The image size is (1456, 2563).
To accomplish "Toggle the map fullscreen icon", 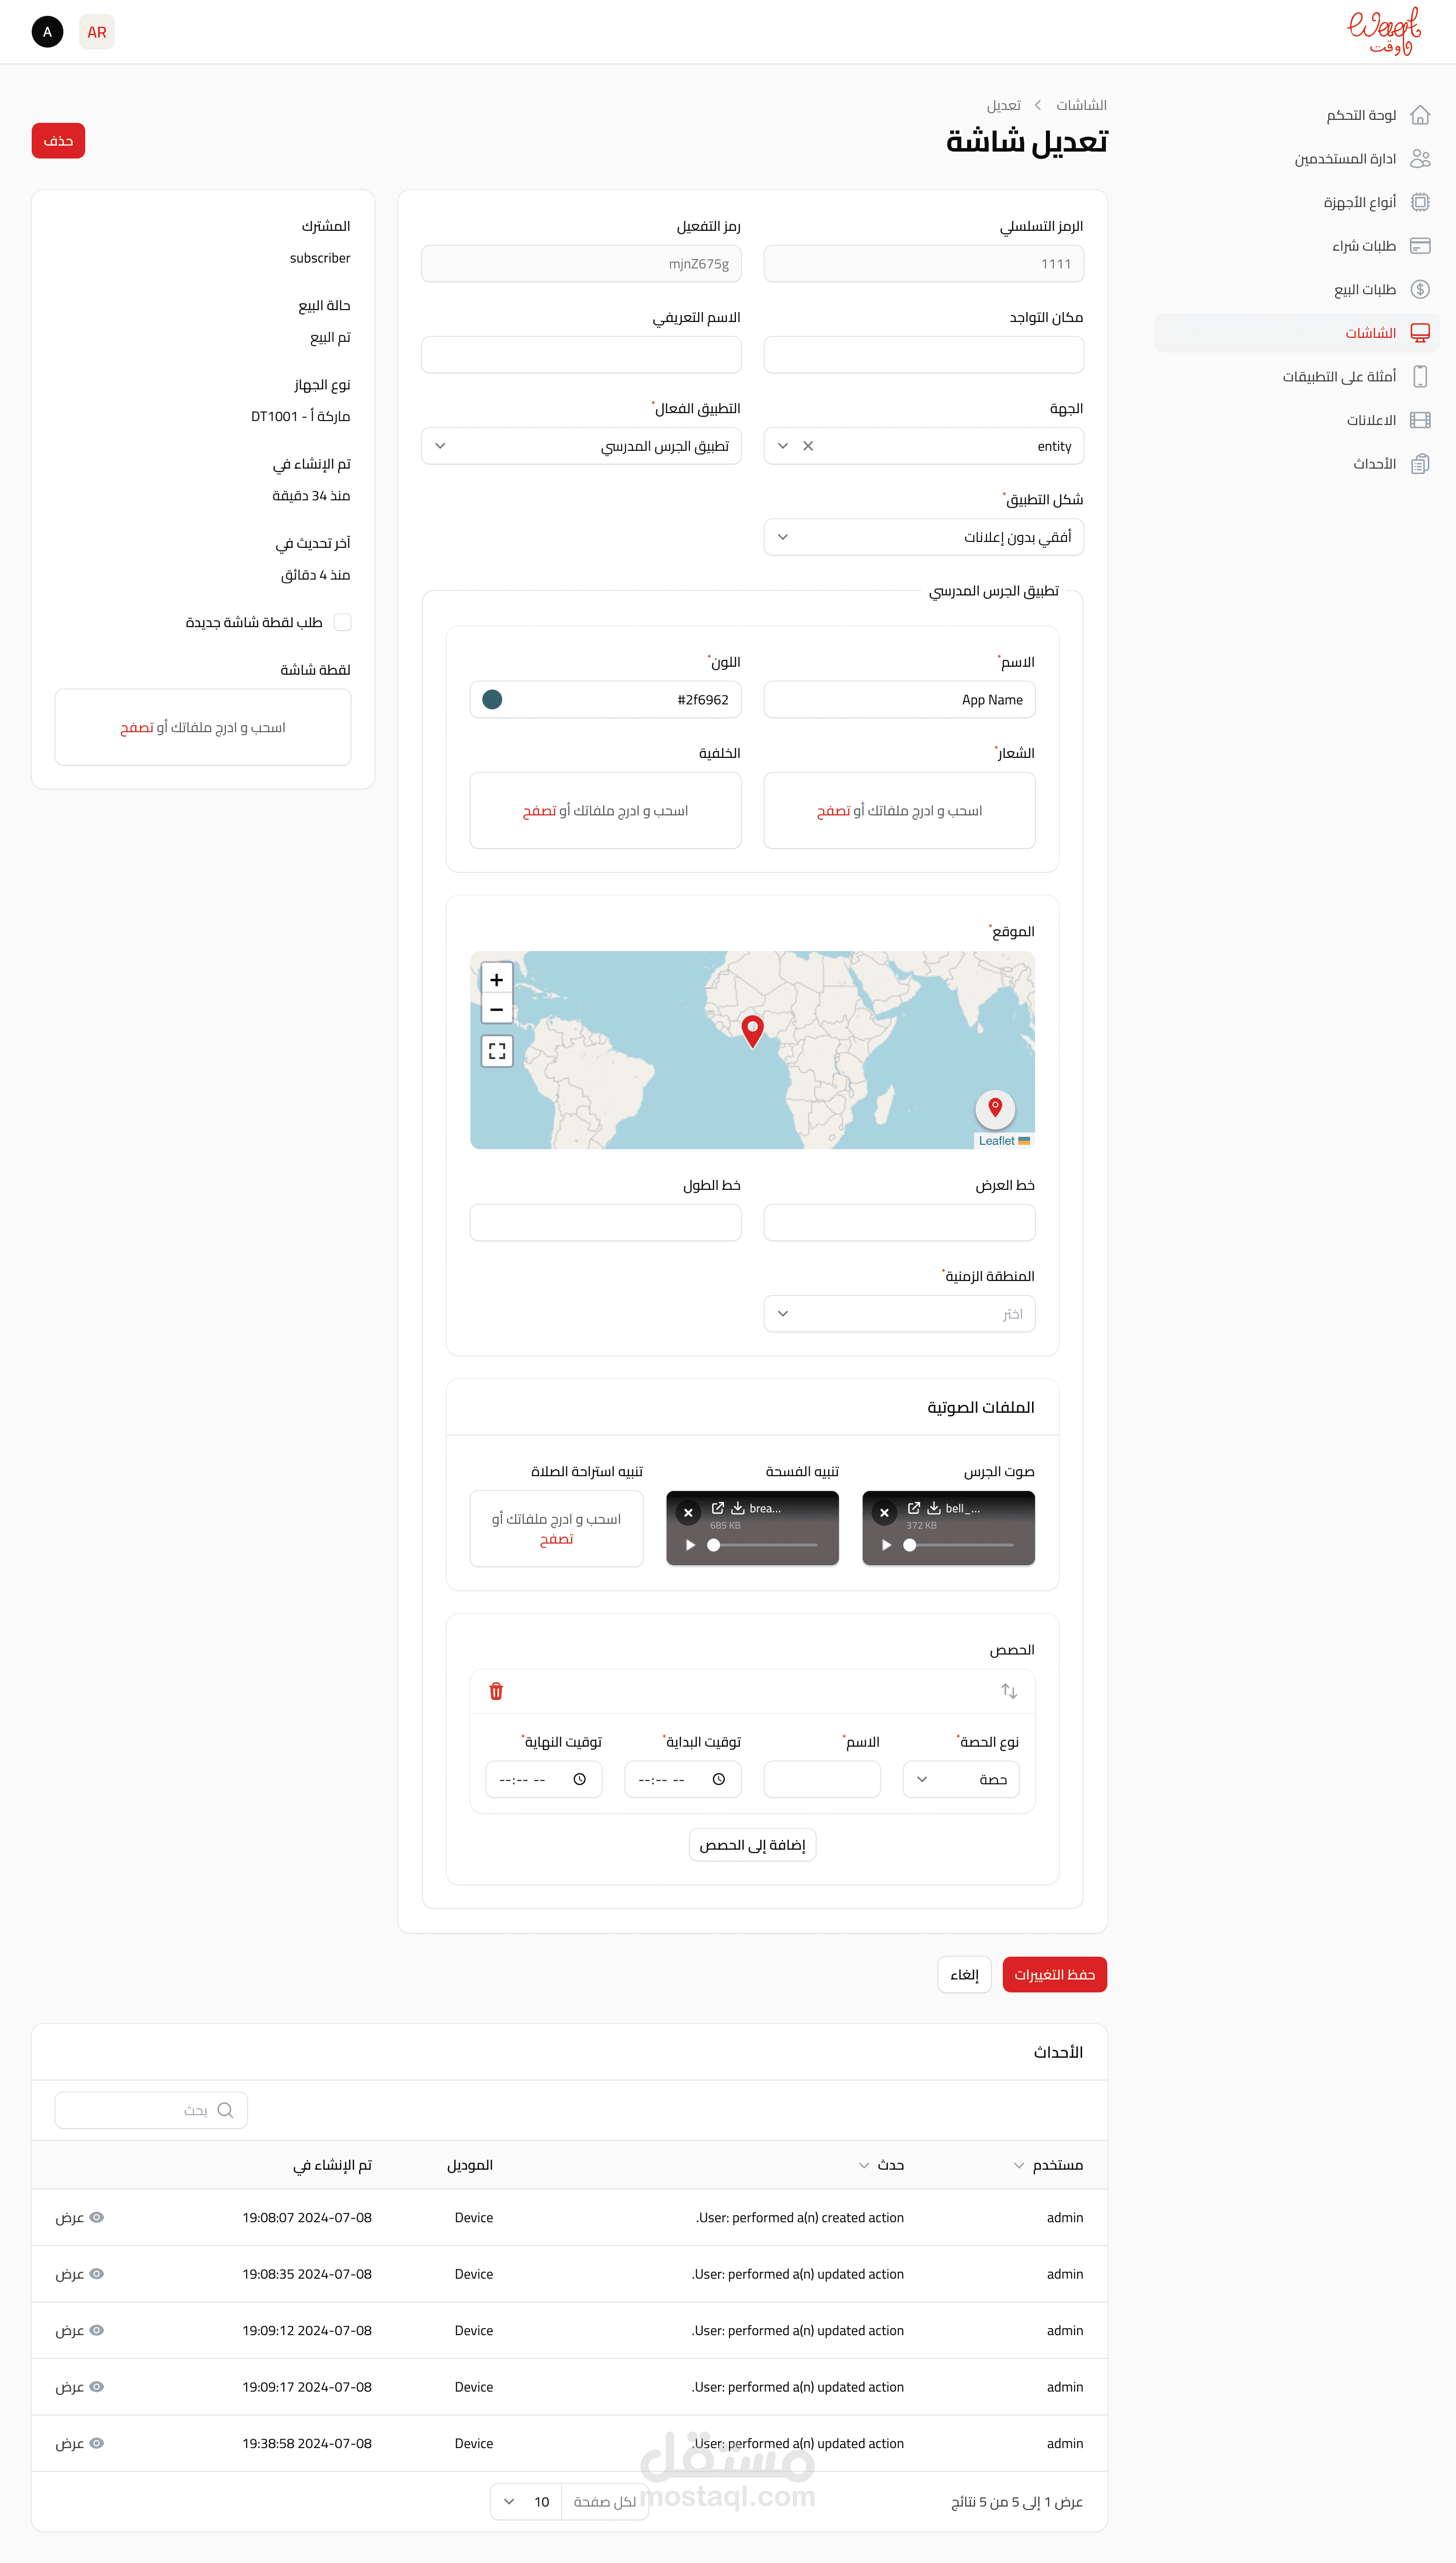I will tap(497, 1051).
